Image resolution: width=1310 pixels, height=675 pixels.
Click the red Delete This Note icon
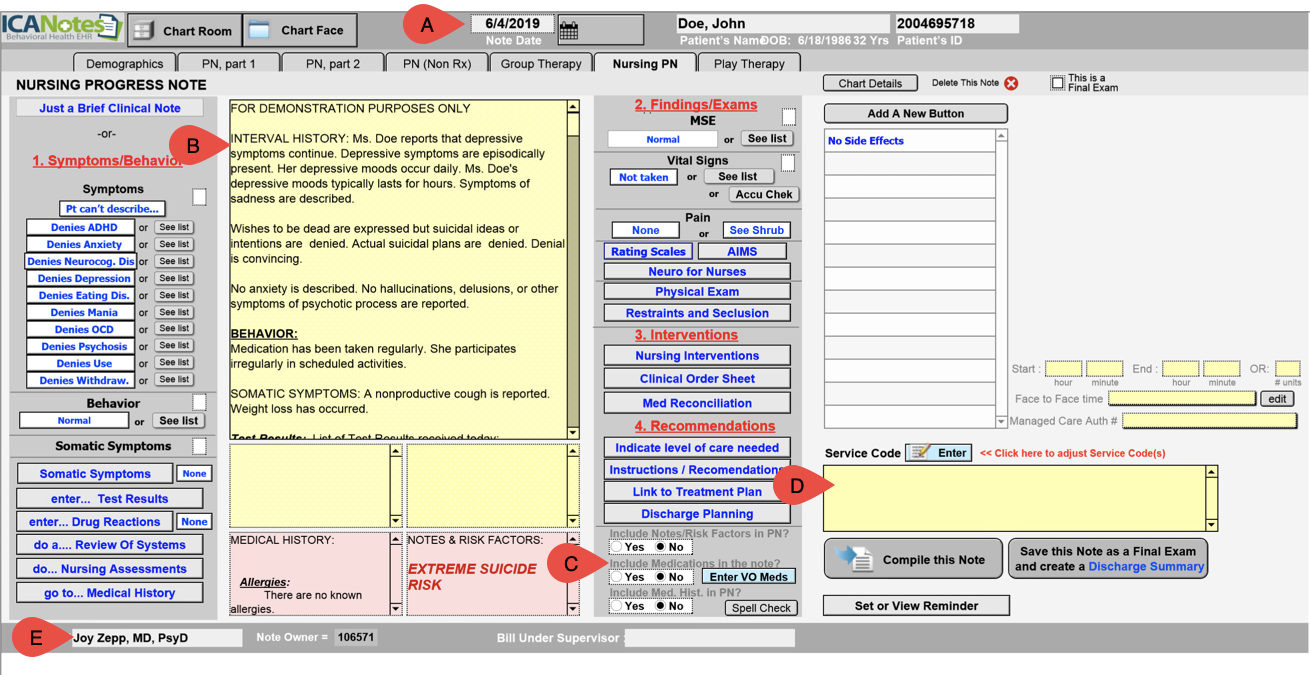[1011, 83]
